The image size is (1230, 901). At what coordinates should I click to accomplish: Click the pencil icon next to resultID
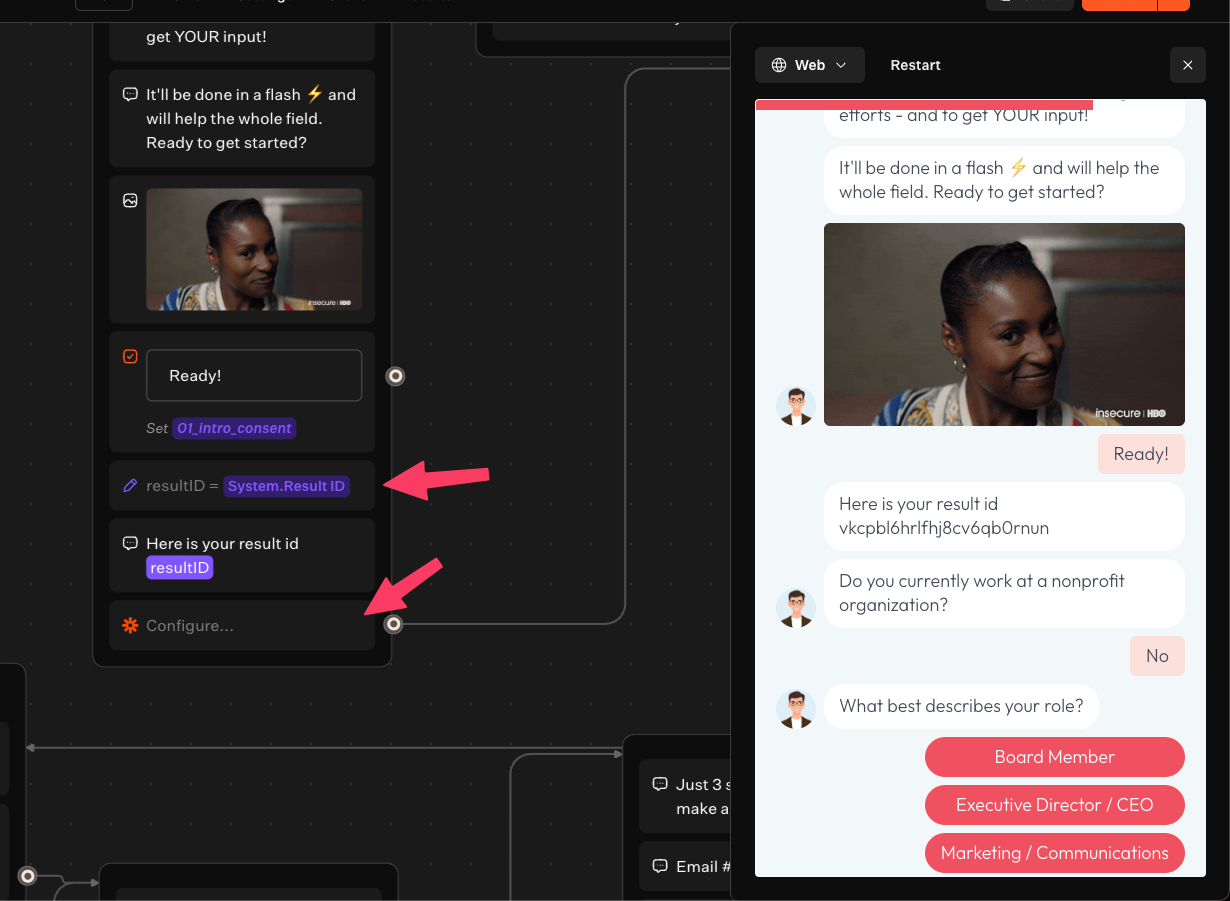(x=130, y=486)
